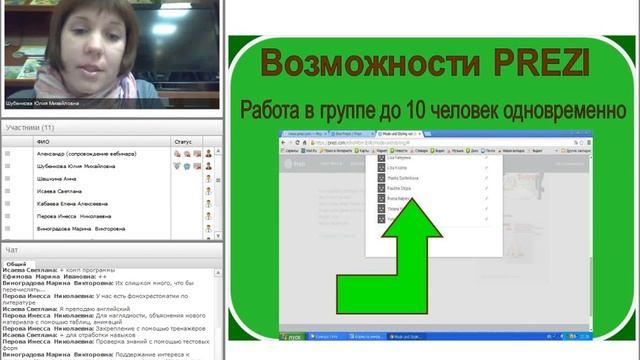Click the home icon in the slide's browser

point(304,142)
